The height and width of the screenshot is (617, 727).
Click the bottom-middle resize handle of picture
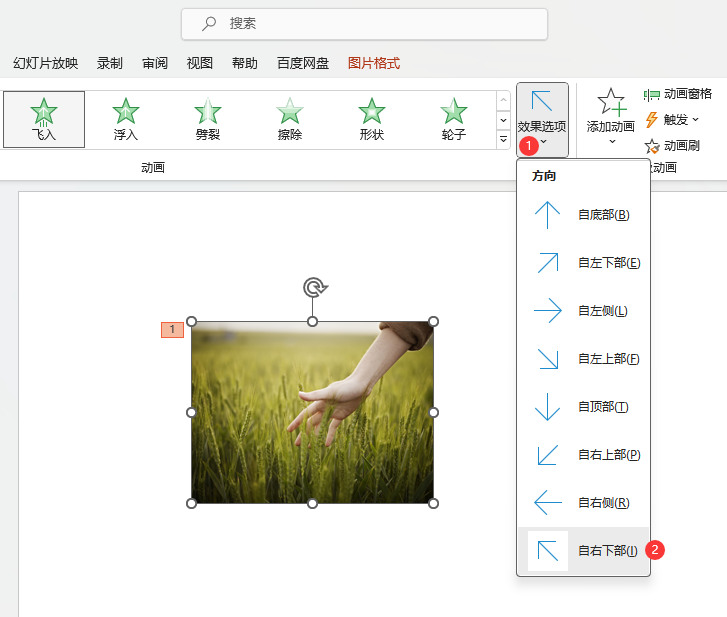pyautogui.click(x=312, y=503)
